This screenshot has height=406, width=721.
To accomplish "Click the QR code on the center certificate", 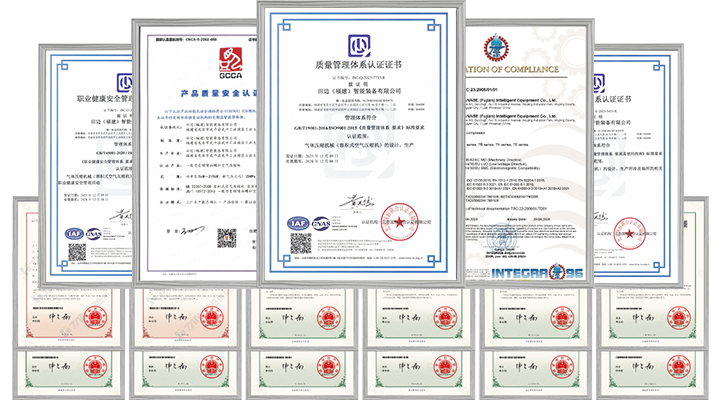I will pos(301,243).
